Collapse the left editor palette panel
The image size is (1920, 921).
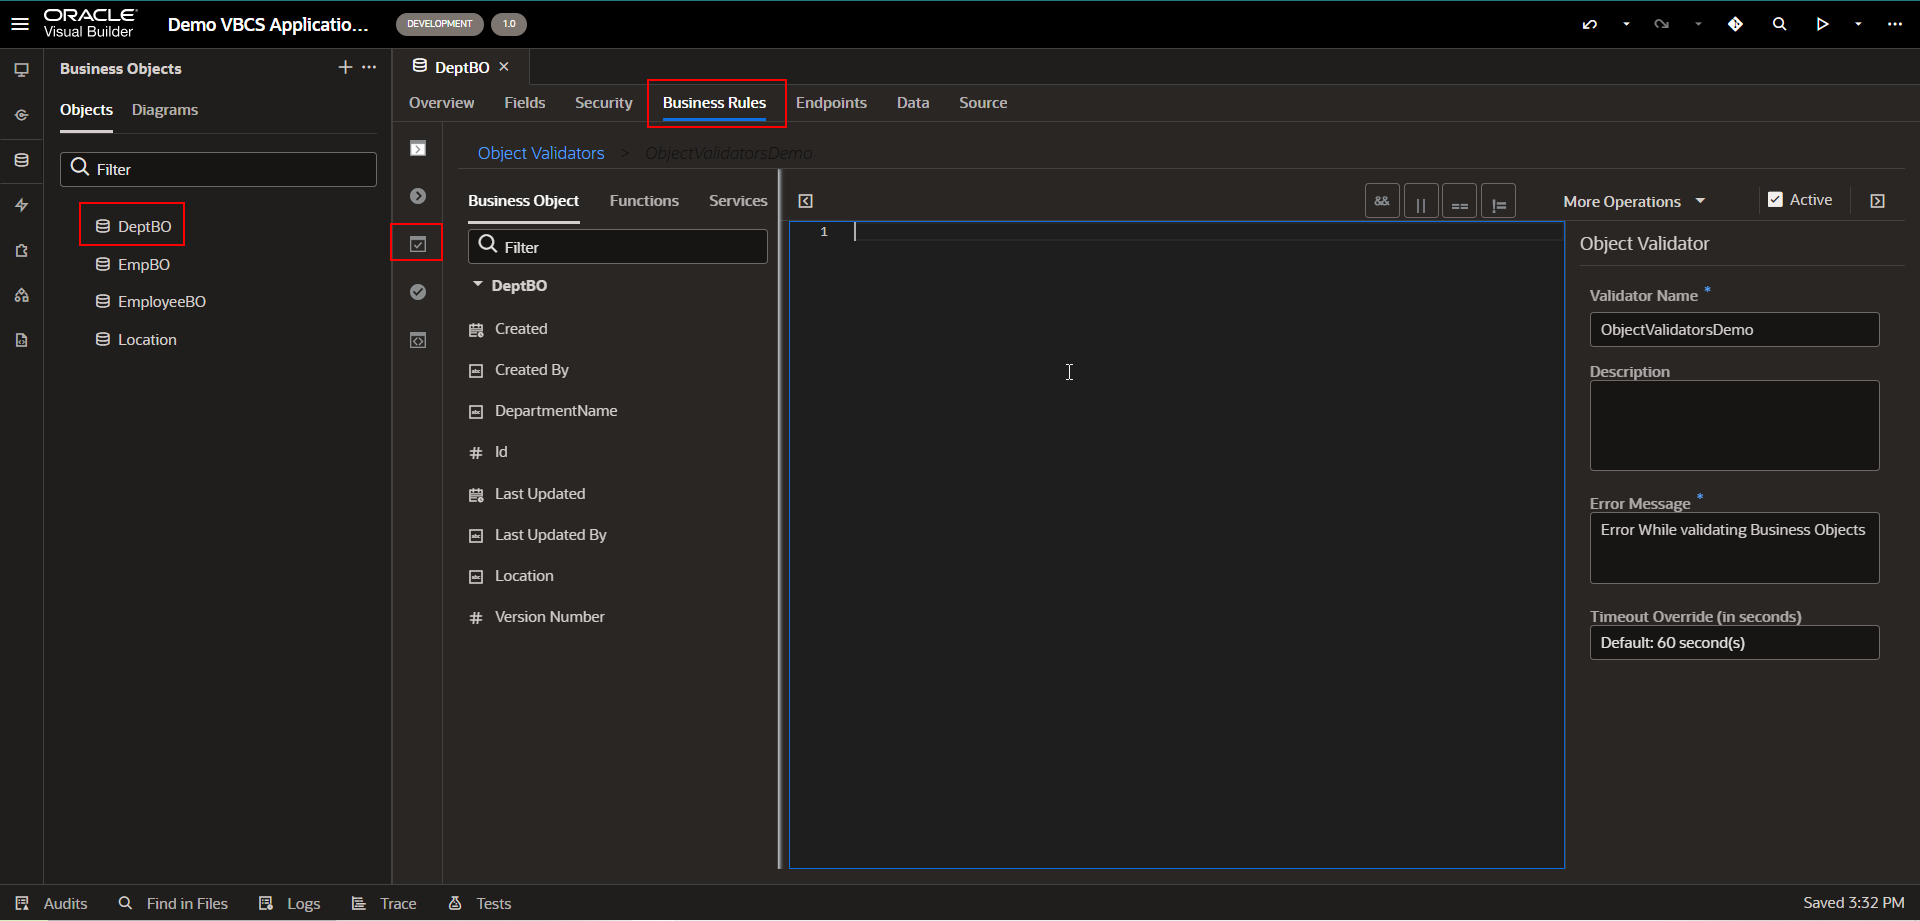coord(806,201)
